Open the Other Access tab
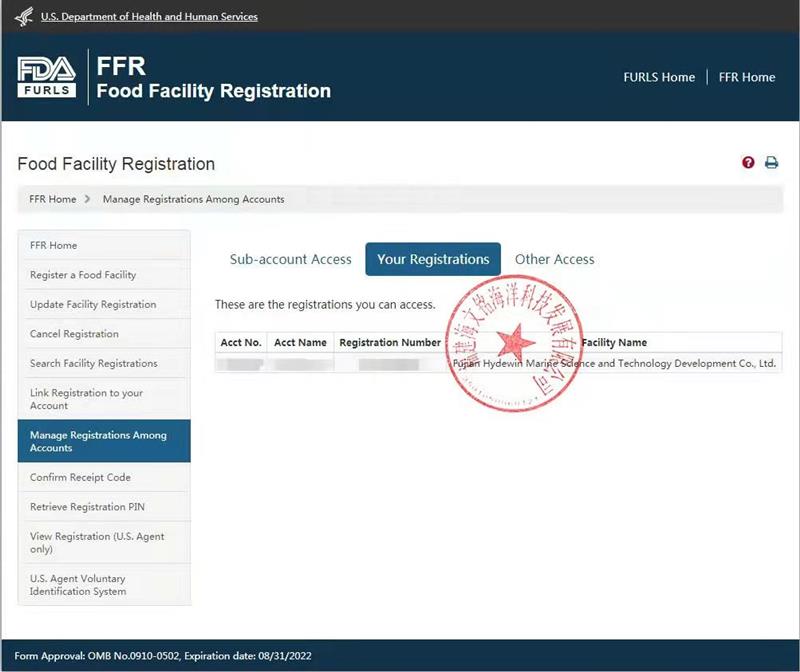Image resolution: width=800 pixels, height=672 pixels. (x=555, y=259)
